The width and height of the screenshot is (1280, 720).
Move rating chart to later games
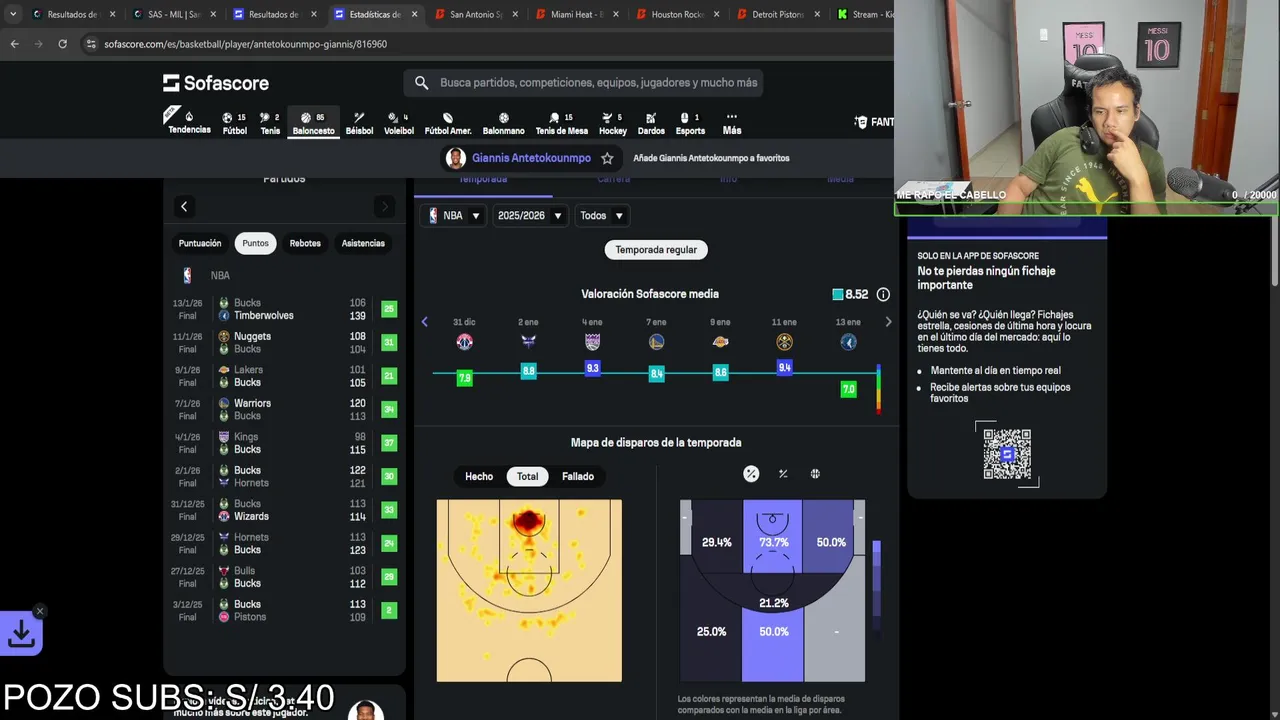coord(888,322)
